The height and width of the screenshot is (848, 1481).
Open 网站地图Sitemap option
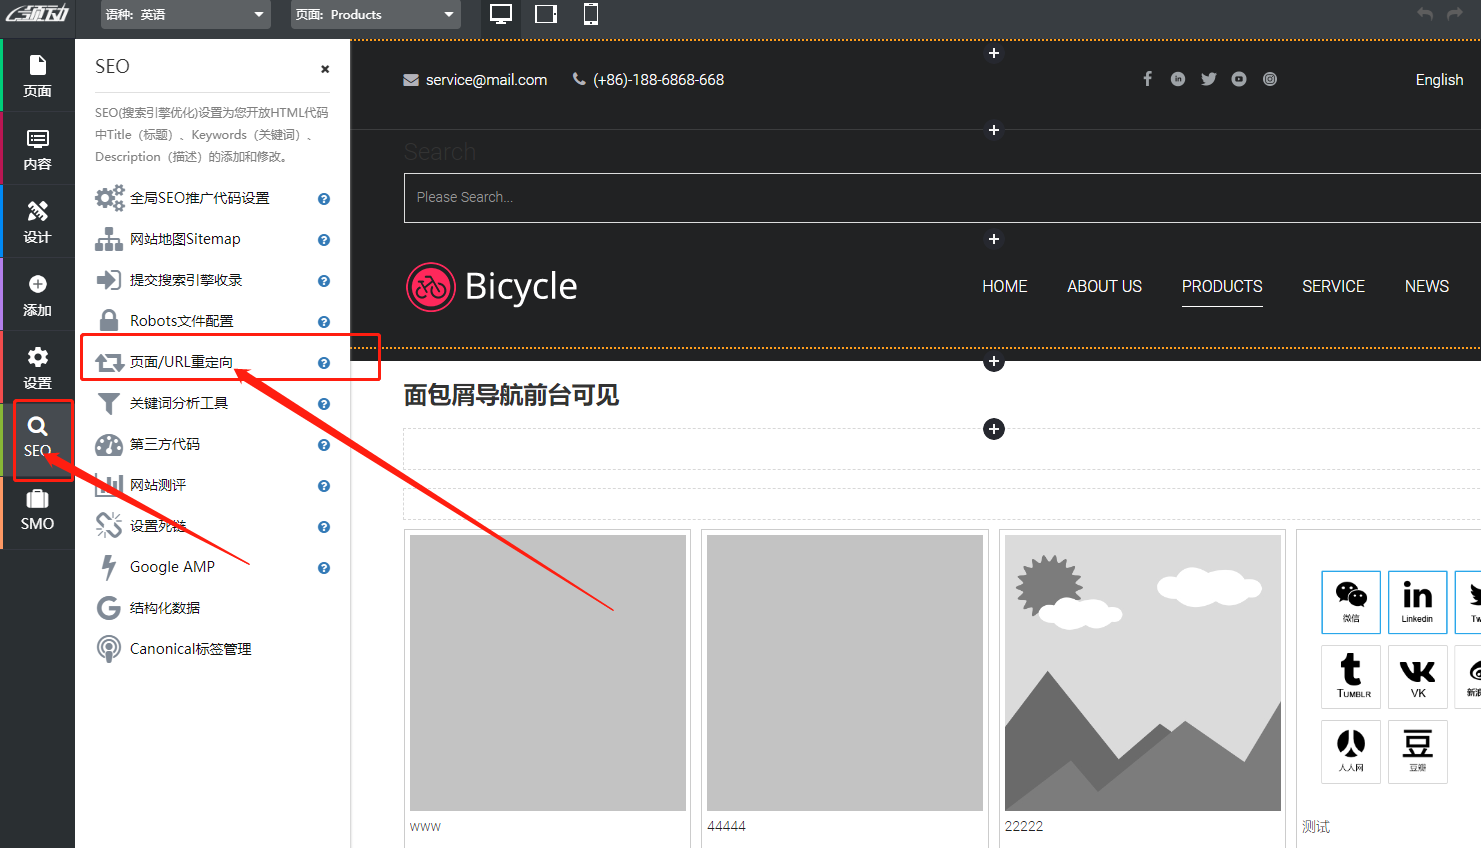[185, 239]
